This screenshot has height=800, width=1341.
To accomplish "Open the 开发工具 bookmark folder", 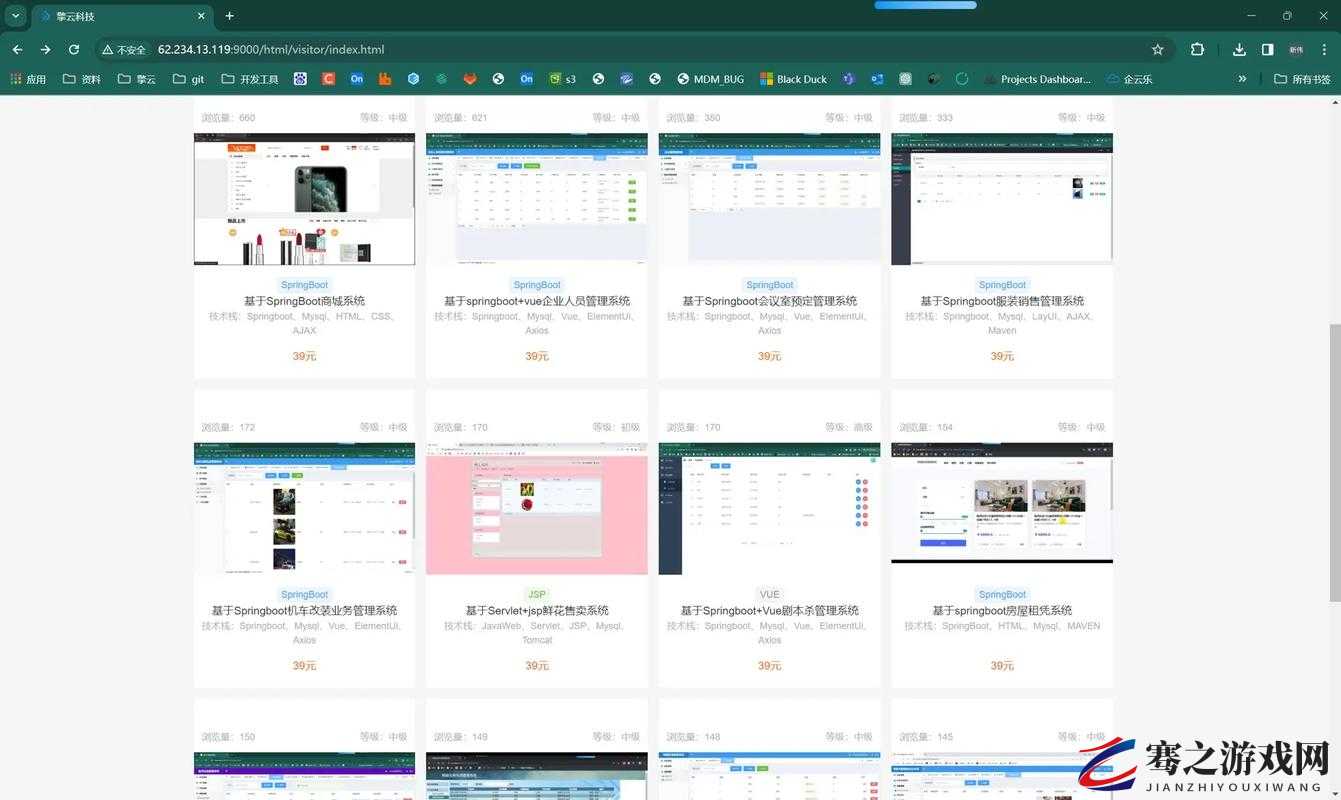I will coord(250,79).
